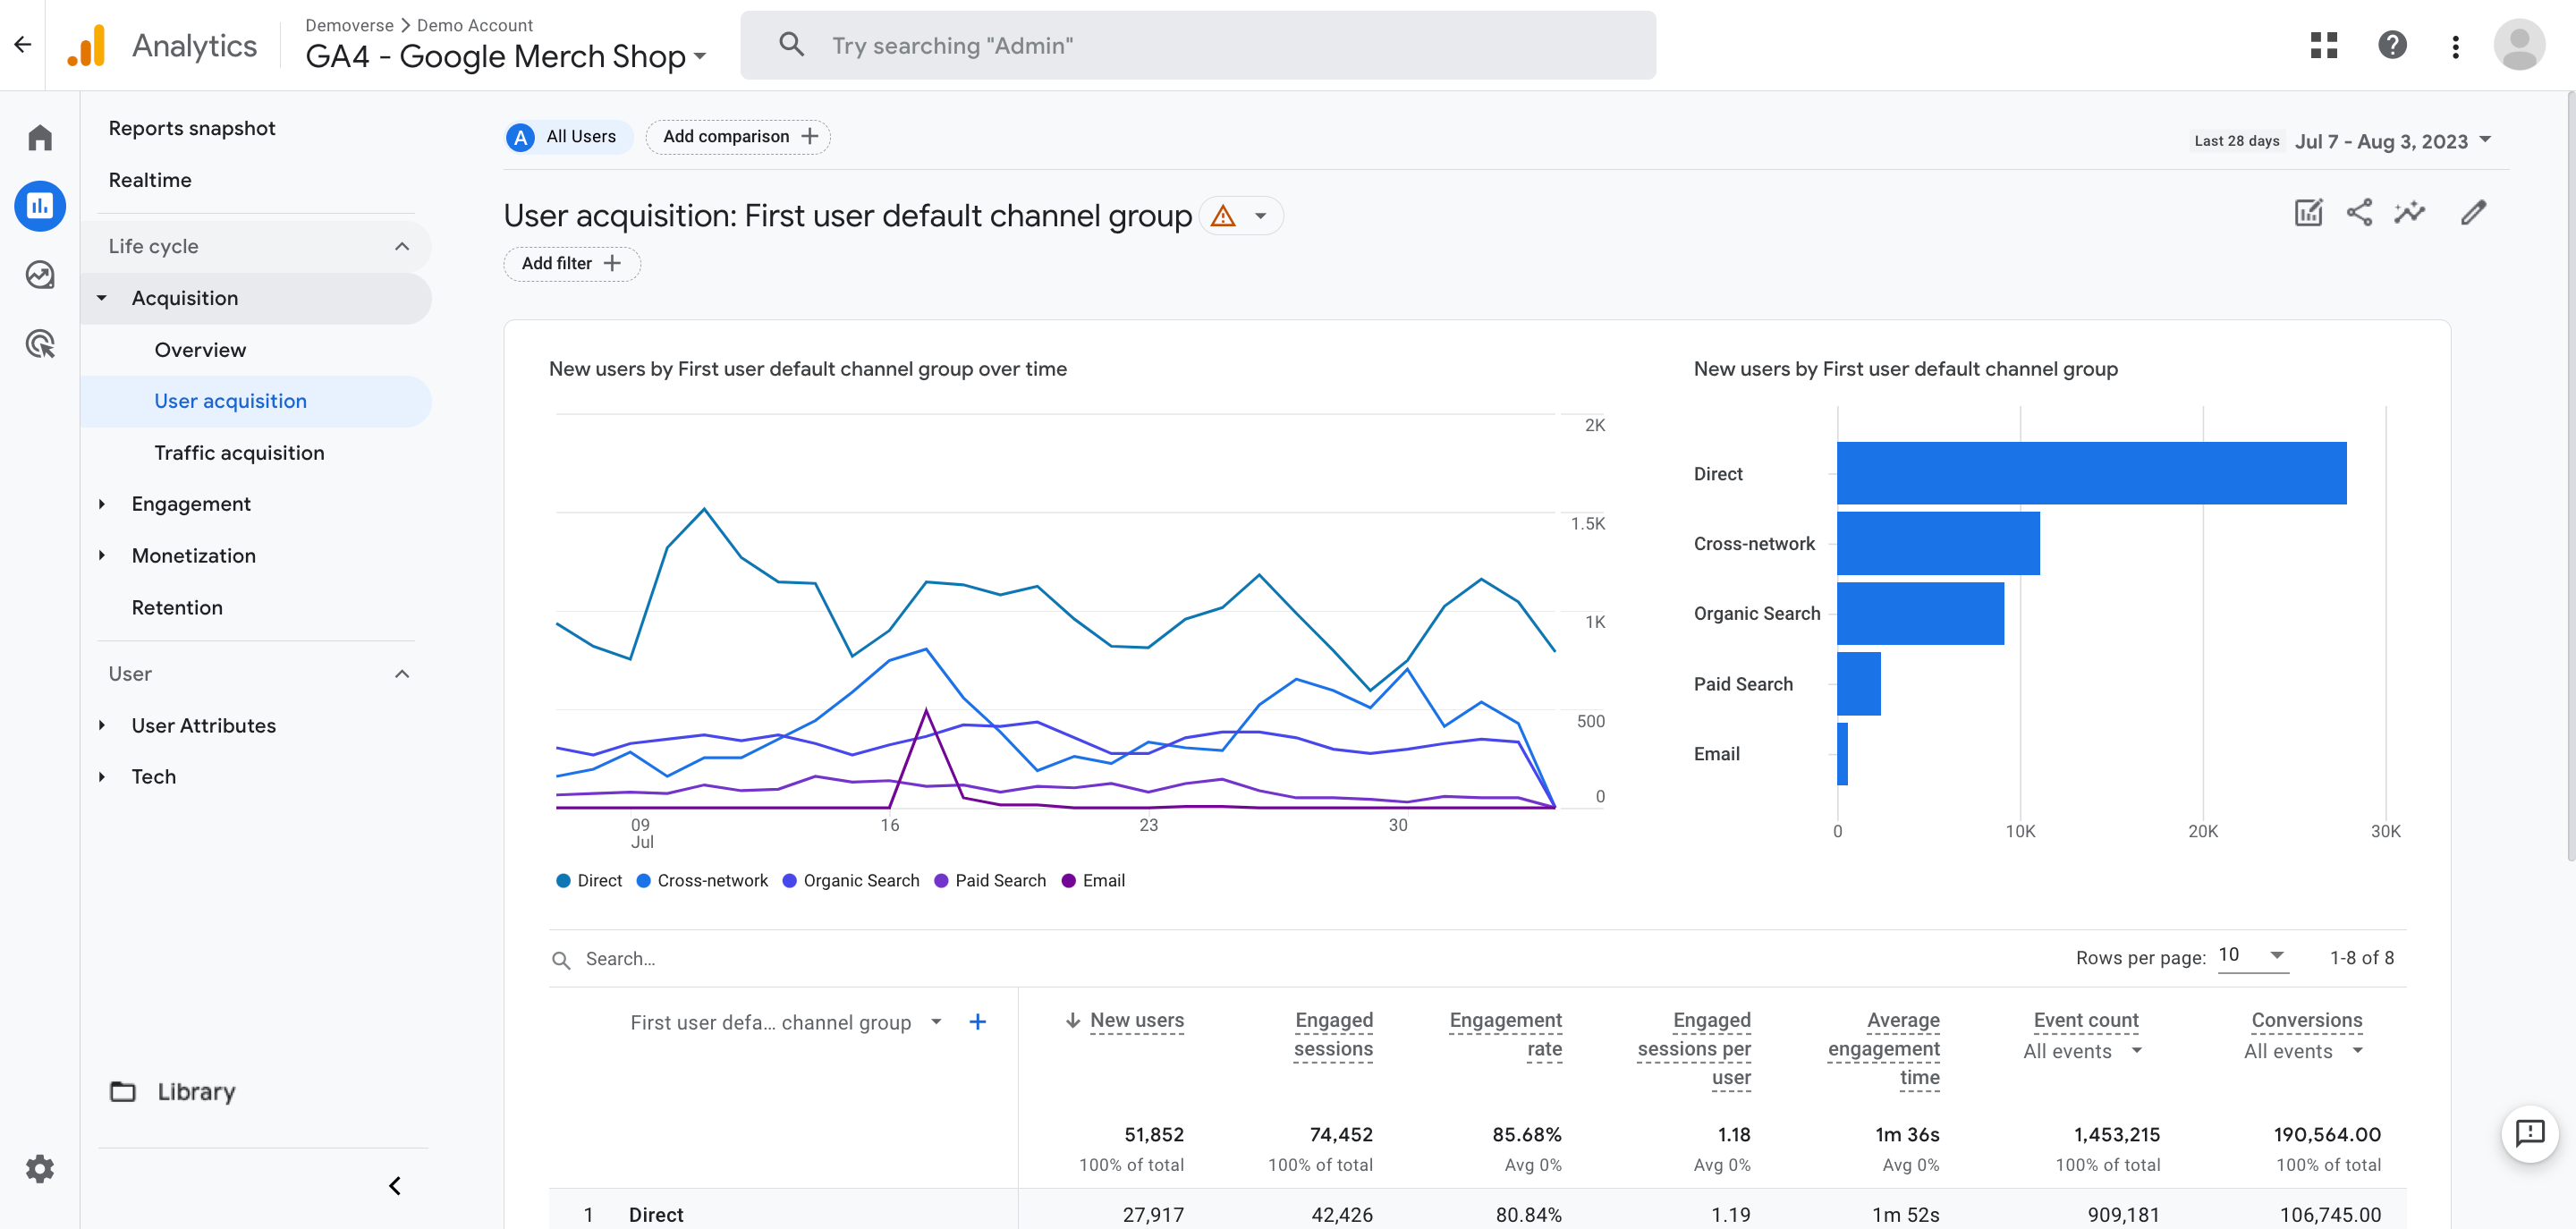Click the Customize report pencil icon
The image size is (2576, 1229).
point(2473,212)
